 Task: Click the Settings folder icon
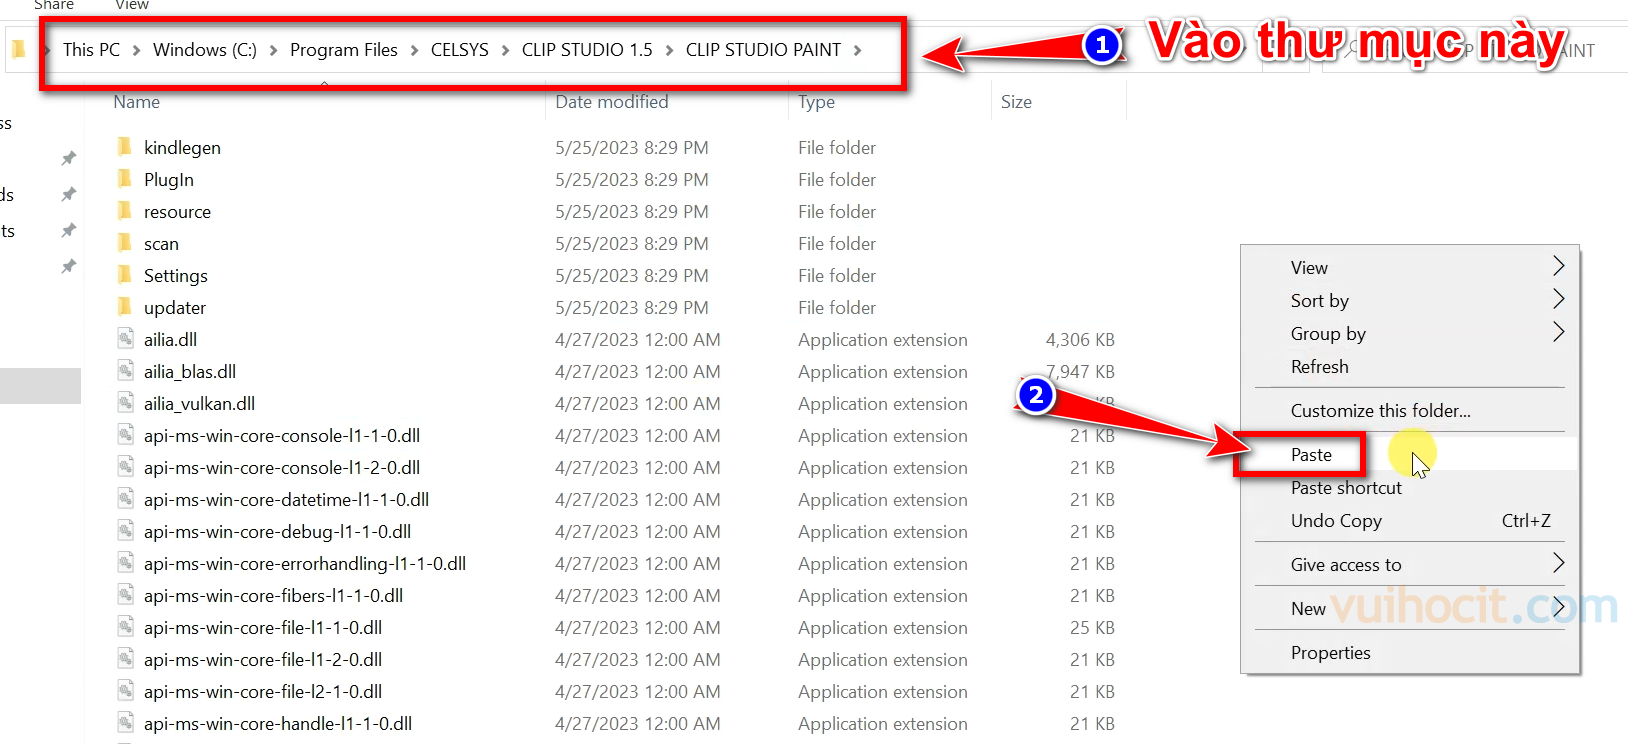[125, 275]
